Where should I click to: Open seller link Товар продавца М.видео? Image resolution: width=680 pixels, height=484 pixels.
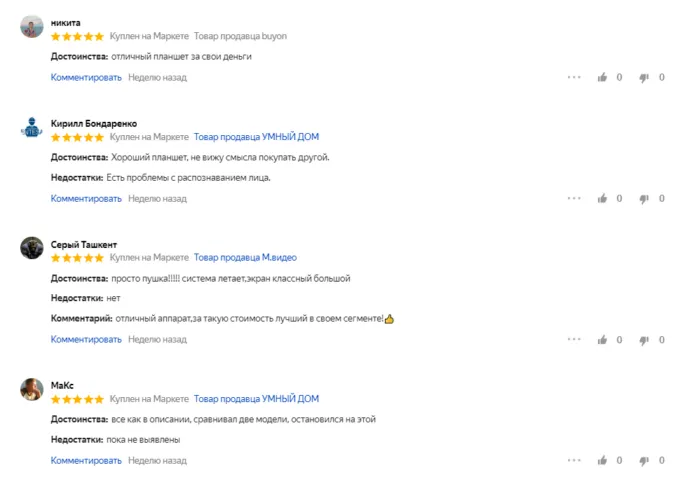247,257
